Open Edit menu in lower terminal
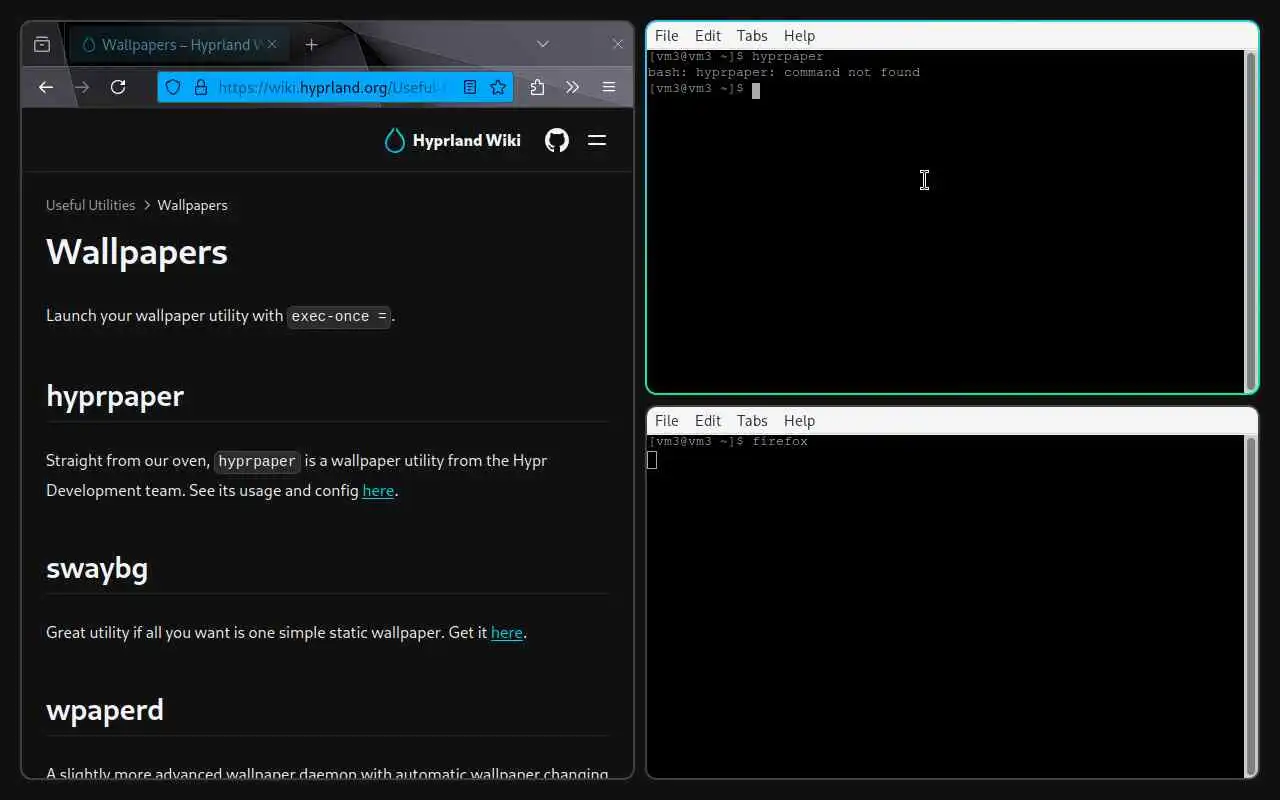The height and width of the screenshot is (800, 1280). [x=708, y=421]
